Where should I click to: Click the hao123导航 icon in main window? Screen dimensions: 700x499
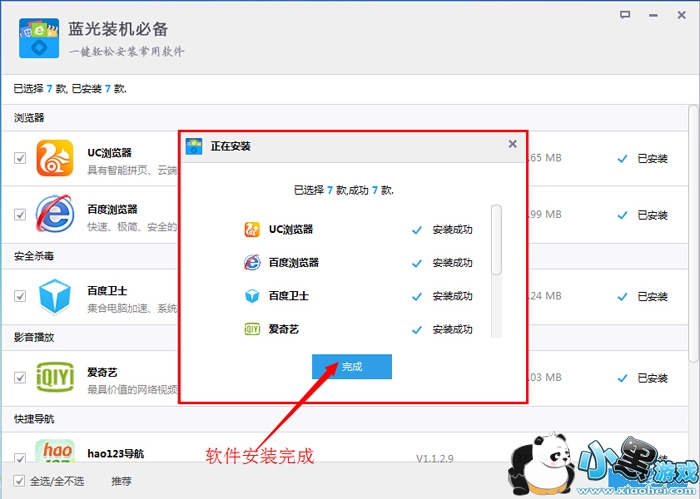click(x=54, y=451)
